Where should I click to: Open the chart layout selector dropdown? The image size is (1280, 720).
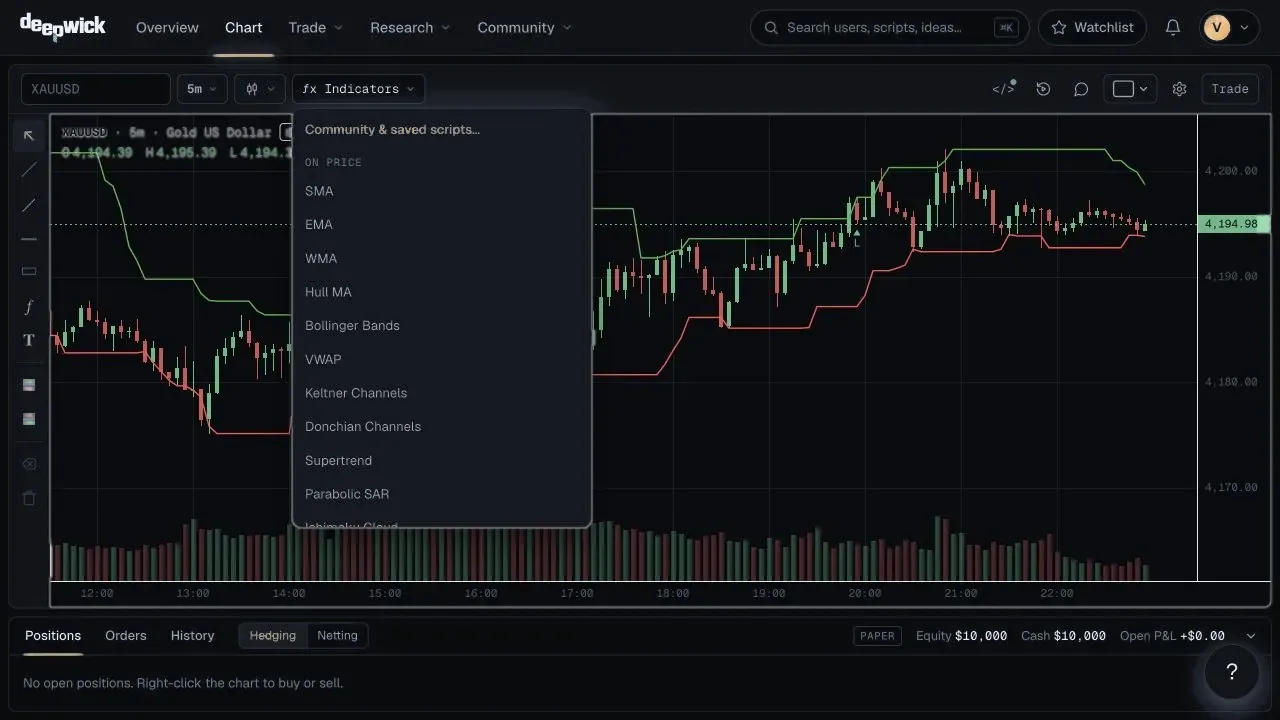(1130, 89)
